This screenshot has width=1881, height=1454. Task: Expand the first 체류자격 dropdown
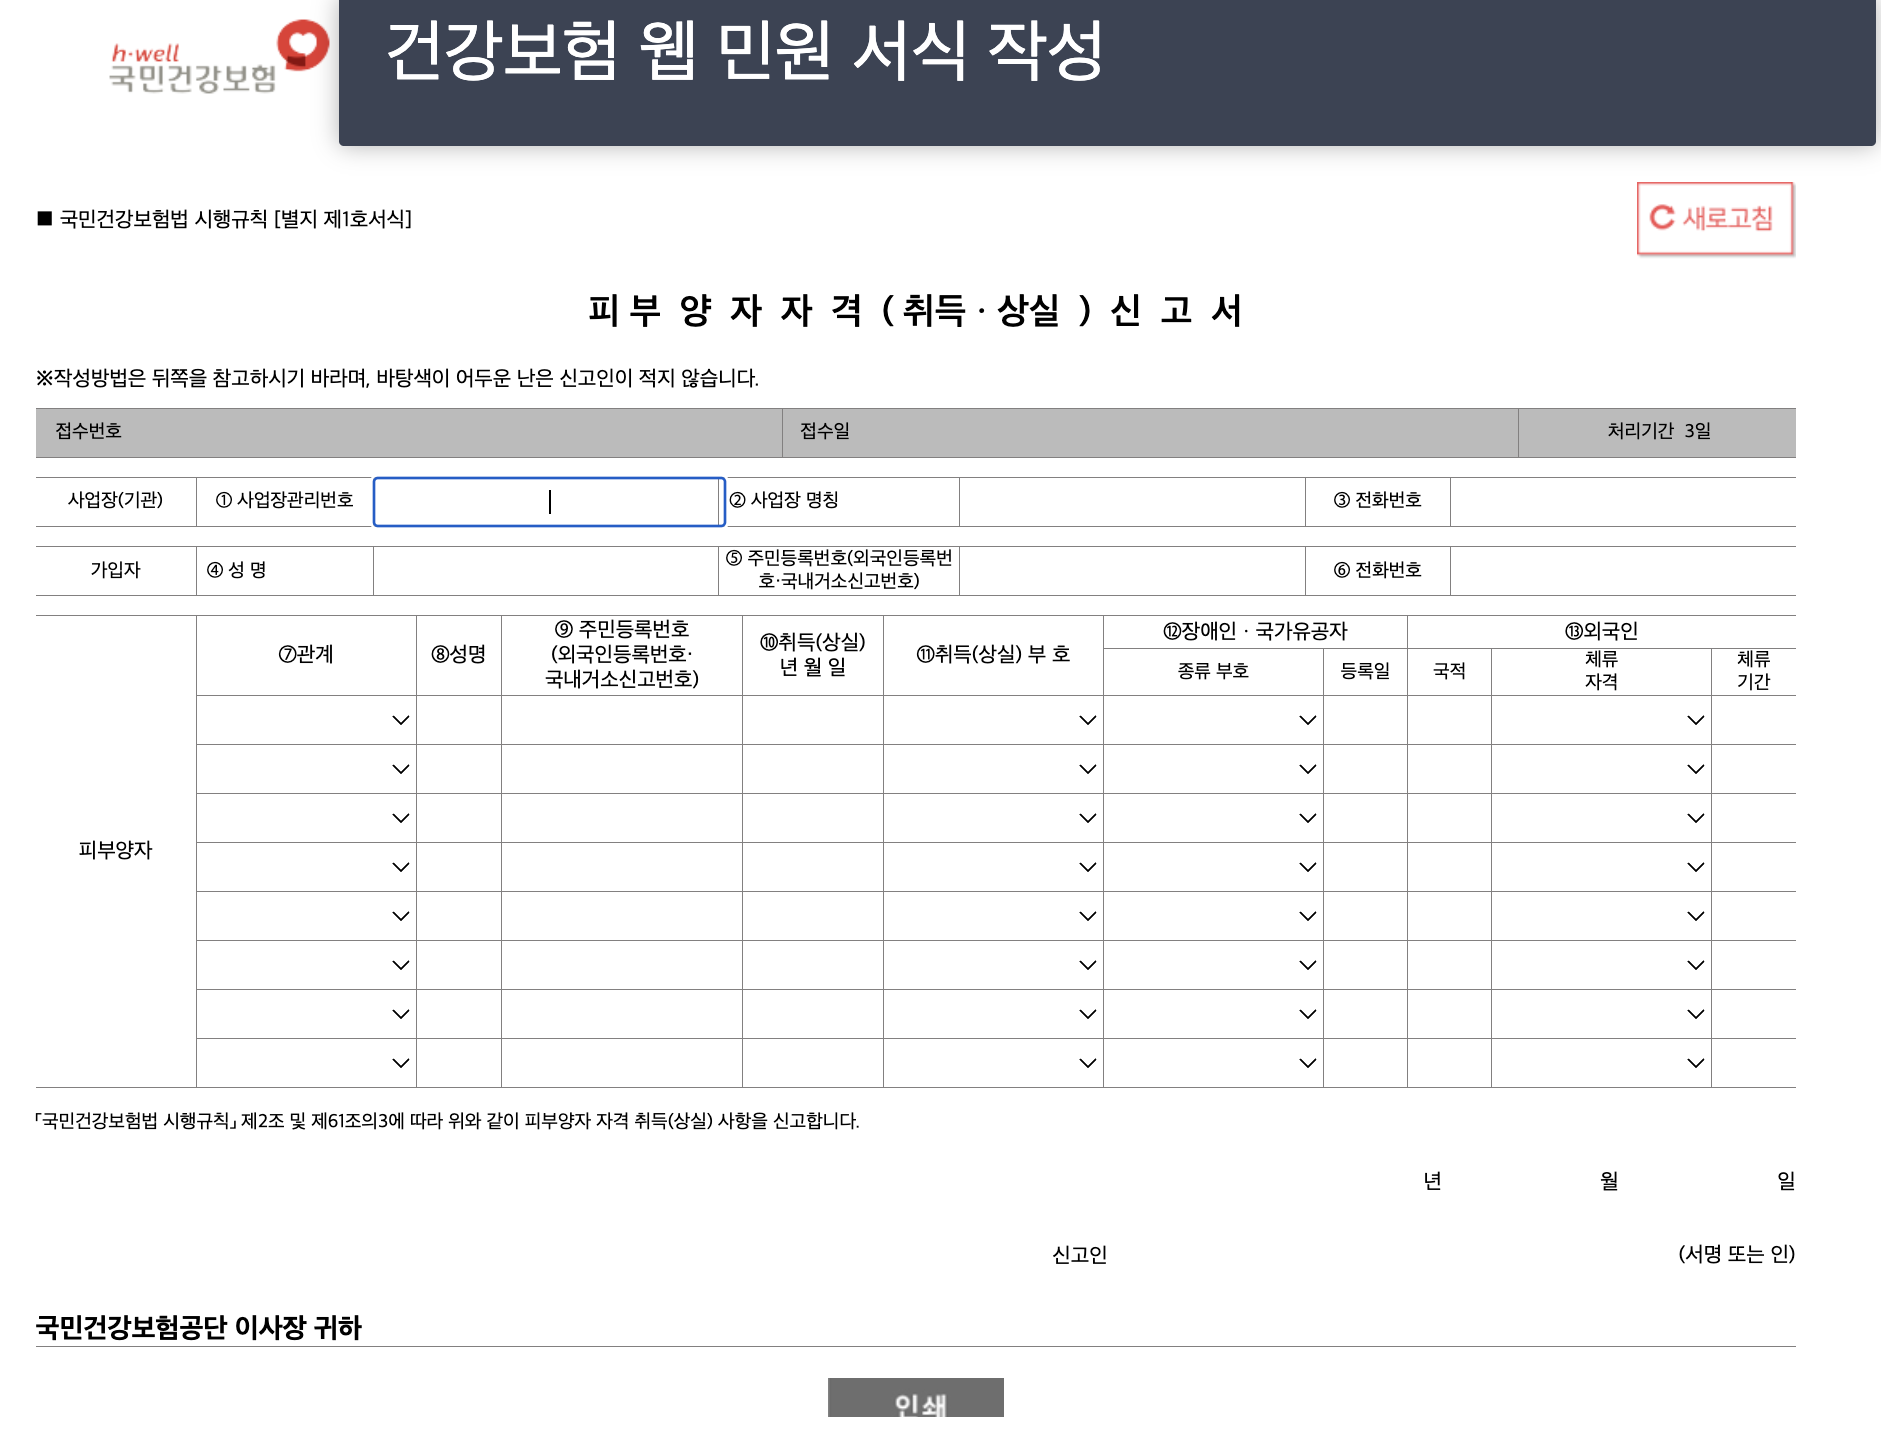pos(1694,719)
